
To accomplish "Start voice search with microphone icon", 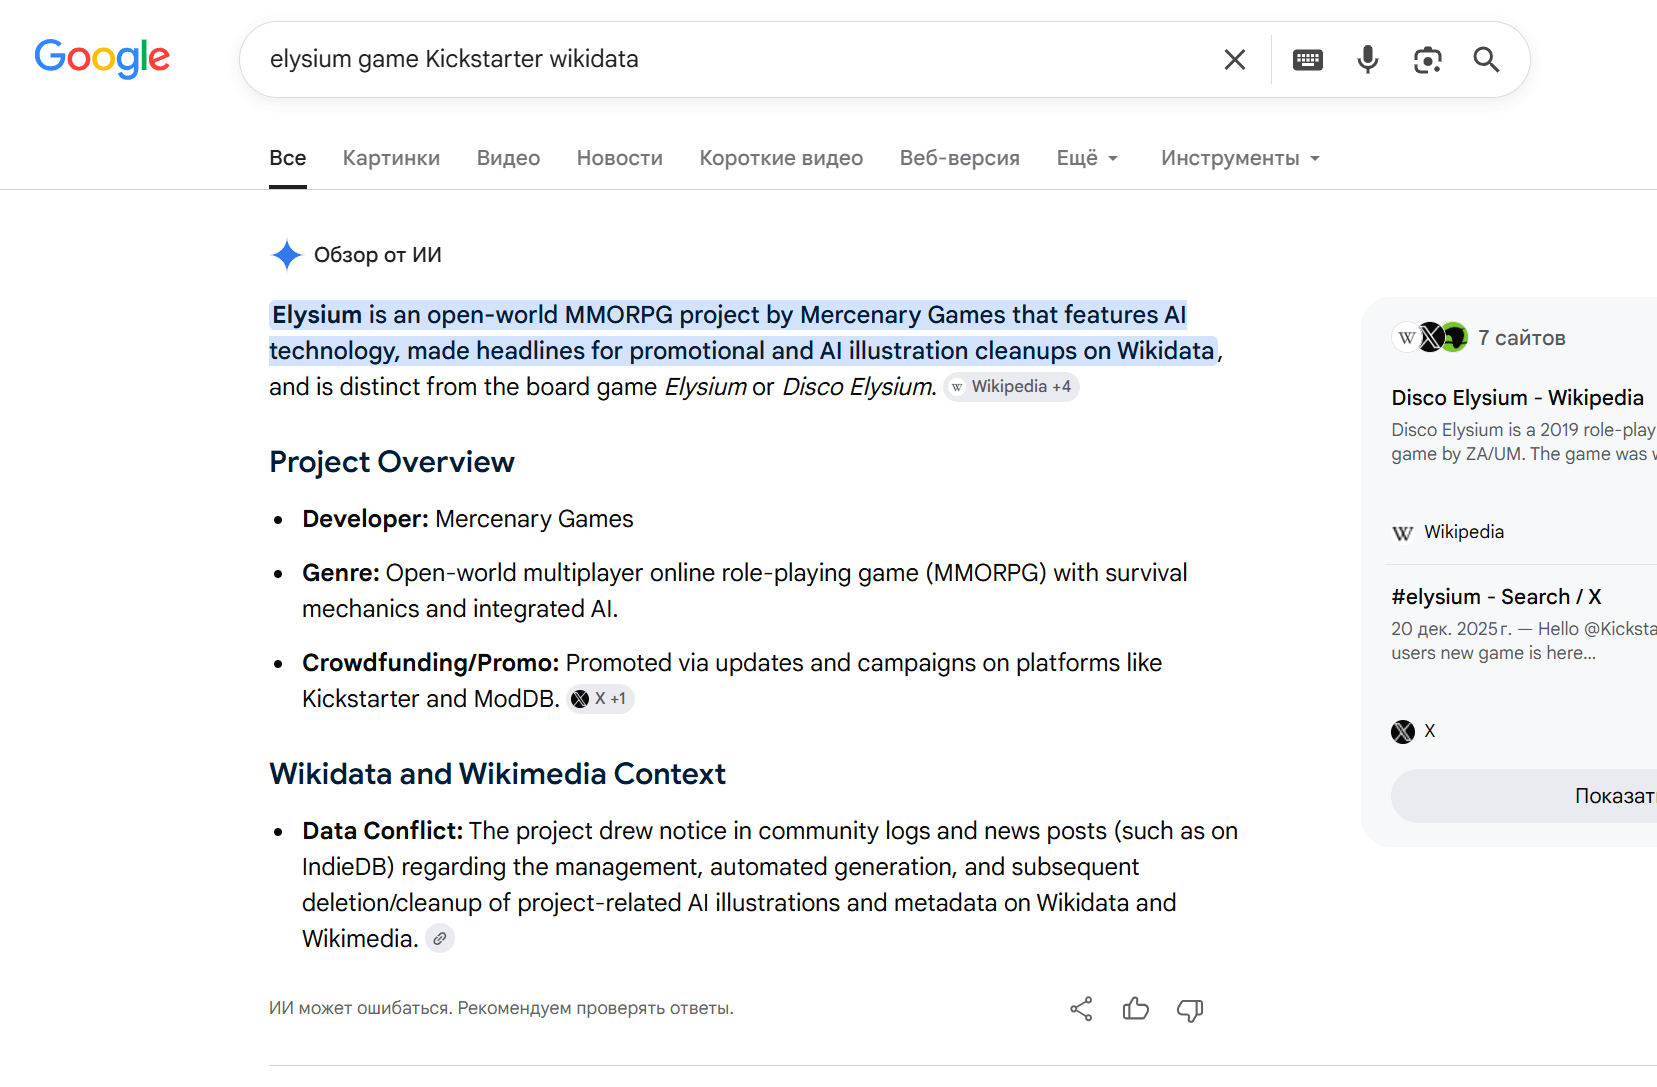I will (1368, 60).
